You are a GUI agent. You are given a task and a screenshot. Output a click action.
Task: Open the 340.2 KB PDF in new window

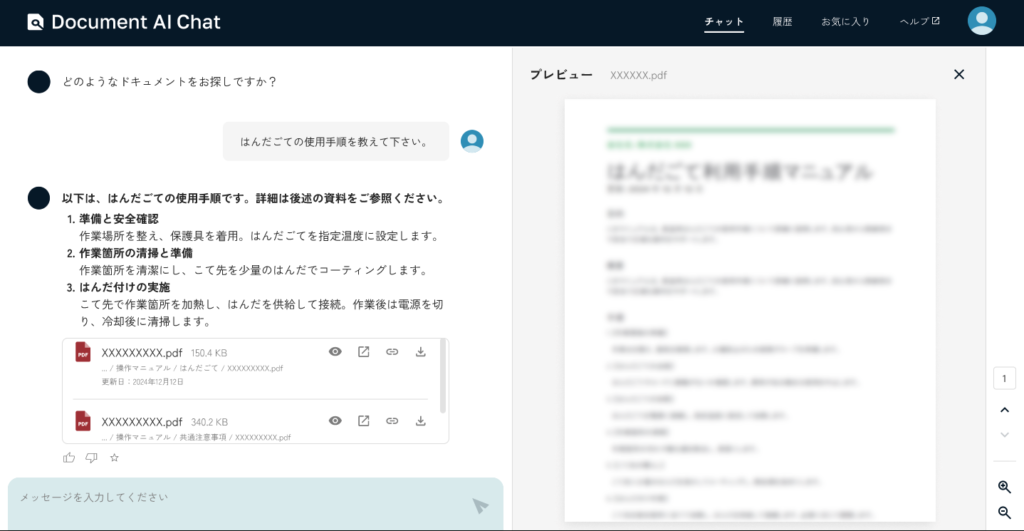[364, 421]
